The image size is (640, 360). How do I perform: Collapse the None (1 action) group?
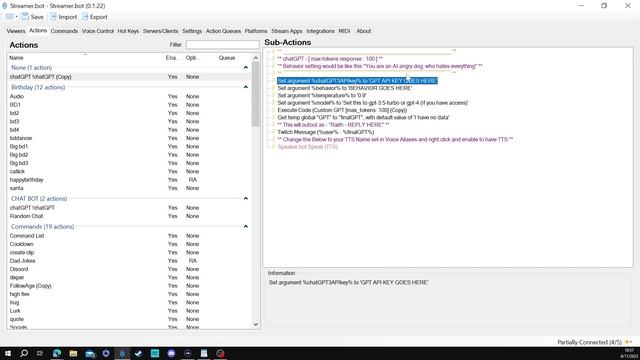pos(246,68)
